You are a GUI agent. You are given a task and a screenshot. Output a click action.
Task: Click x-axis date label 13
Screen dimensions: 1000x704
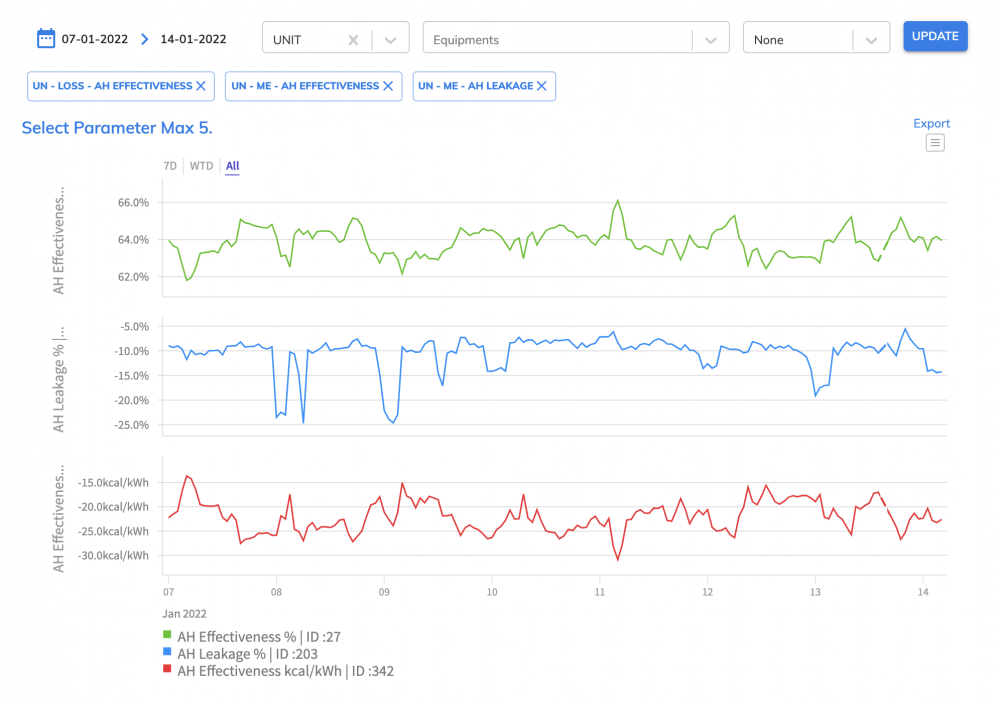815,592
